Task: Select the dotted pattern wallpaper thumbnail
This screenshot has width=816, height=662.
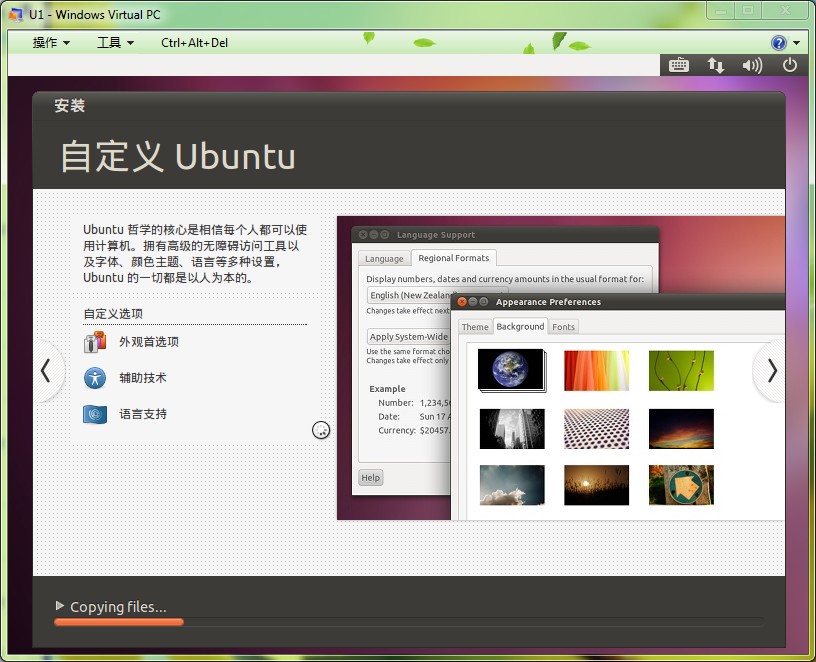Action: point(596,429)
